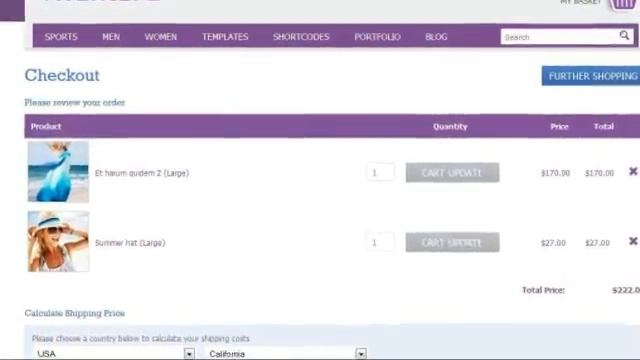Click the Quantity column header
Image resolution: width=640 pixels, height=360 pixels.
click(x=450, y=126)
